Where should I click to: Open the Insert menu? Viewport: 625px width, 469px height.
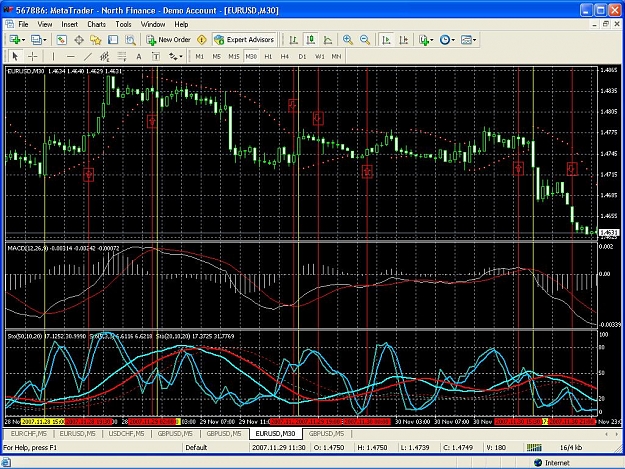[x=69, y=24]
